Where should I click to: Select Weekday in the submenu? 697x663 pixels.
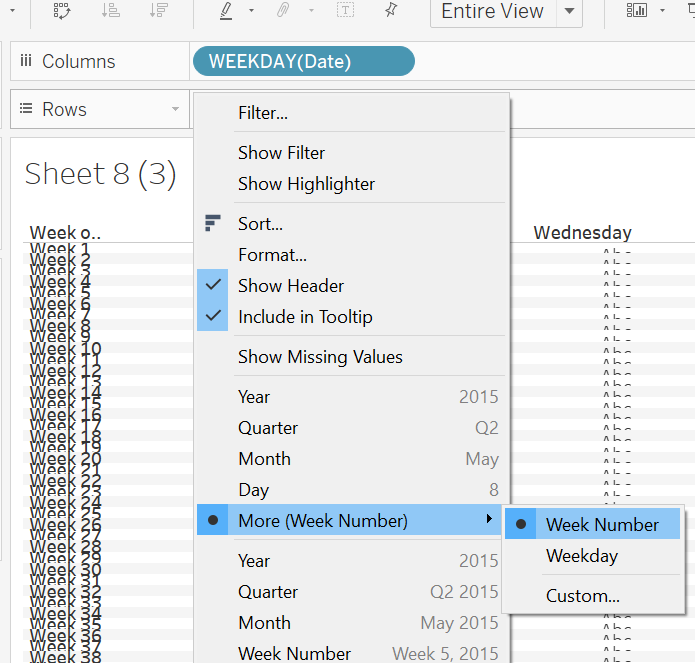tap(582, 556)
